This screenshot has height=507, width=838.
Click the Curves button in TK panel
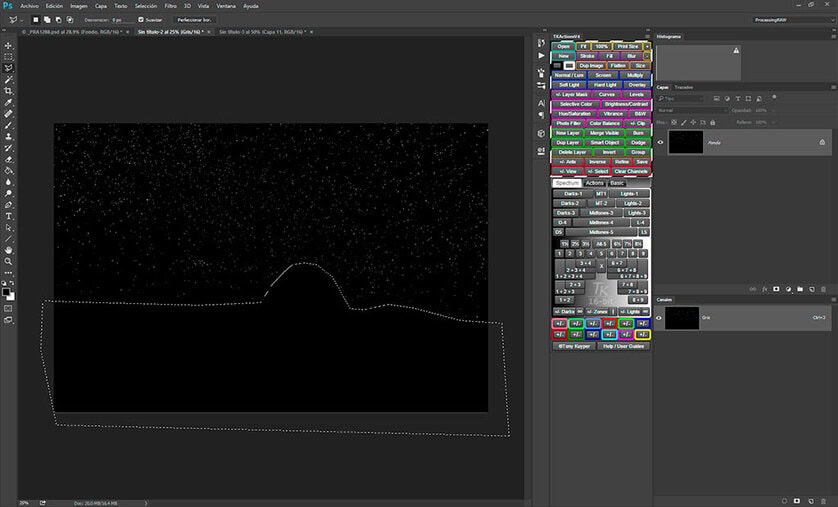(606, 95)
